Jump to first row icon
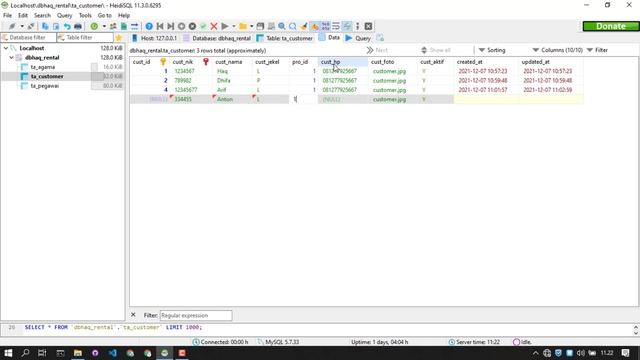The height and width of the screenshot is (360, 640). coord(160,26)
